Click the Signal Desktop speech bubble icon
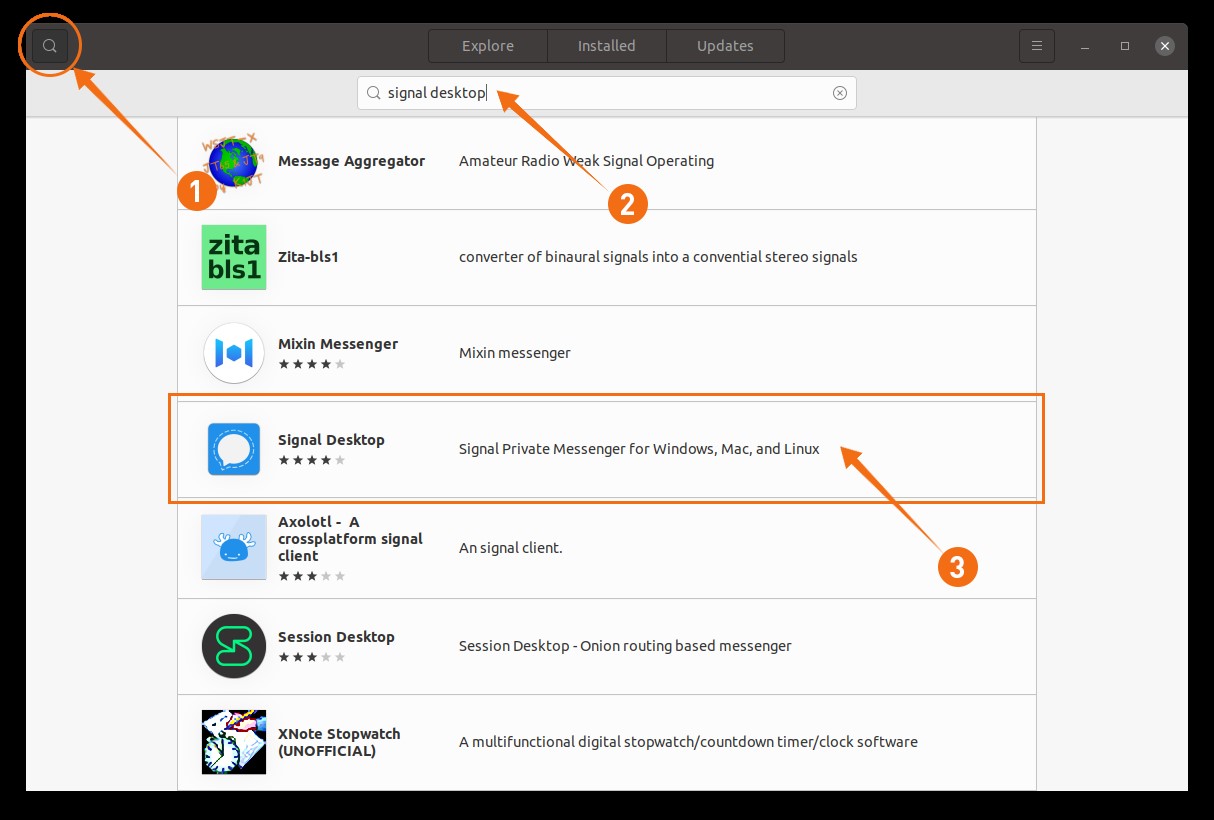Image resolution: width=1214 pixels, height=820 pixels. pyautogui.click(x=234, y=449)
